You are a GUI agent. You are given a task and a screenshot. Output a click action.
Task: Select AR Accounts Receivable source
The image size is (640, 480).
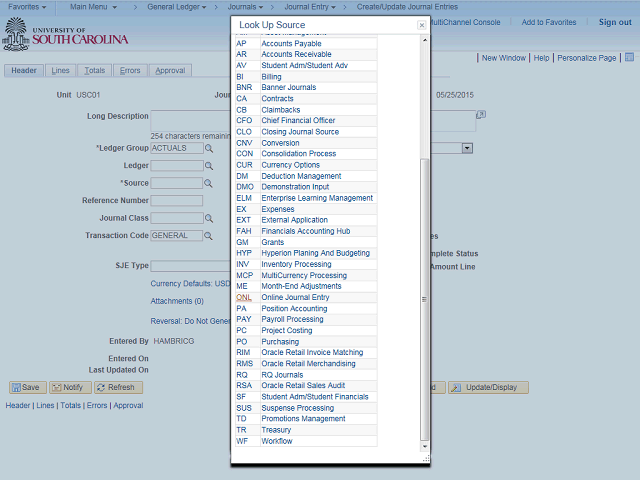click(x=306, y=54)
